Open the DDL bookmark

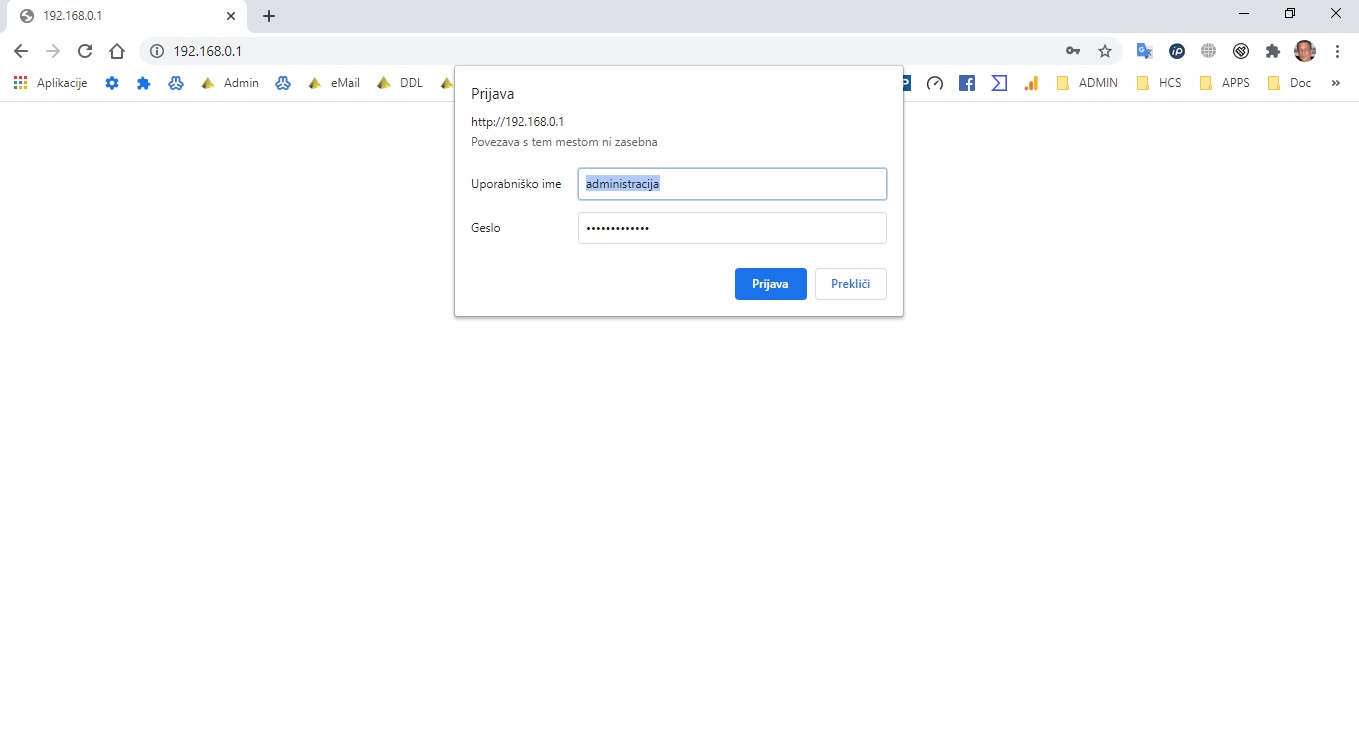[x=400, y=83]
